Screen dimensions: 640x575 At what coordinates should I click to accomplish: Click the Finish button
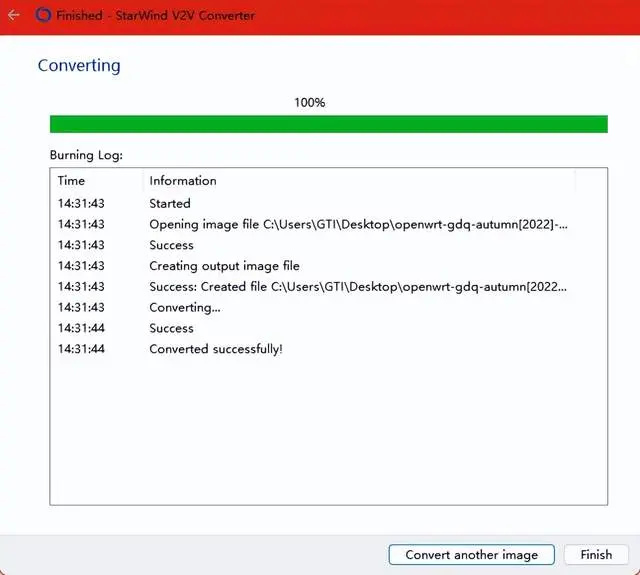596,555
